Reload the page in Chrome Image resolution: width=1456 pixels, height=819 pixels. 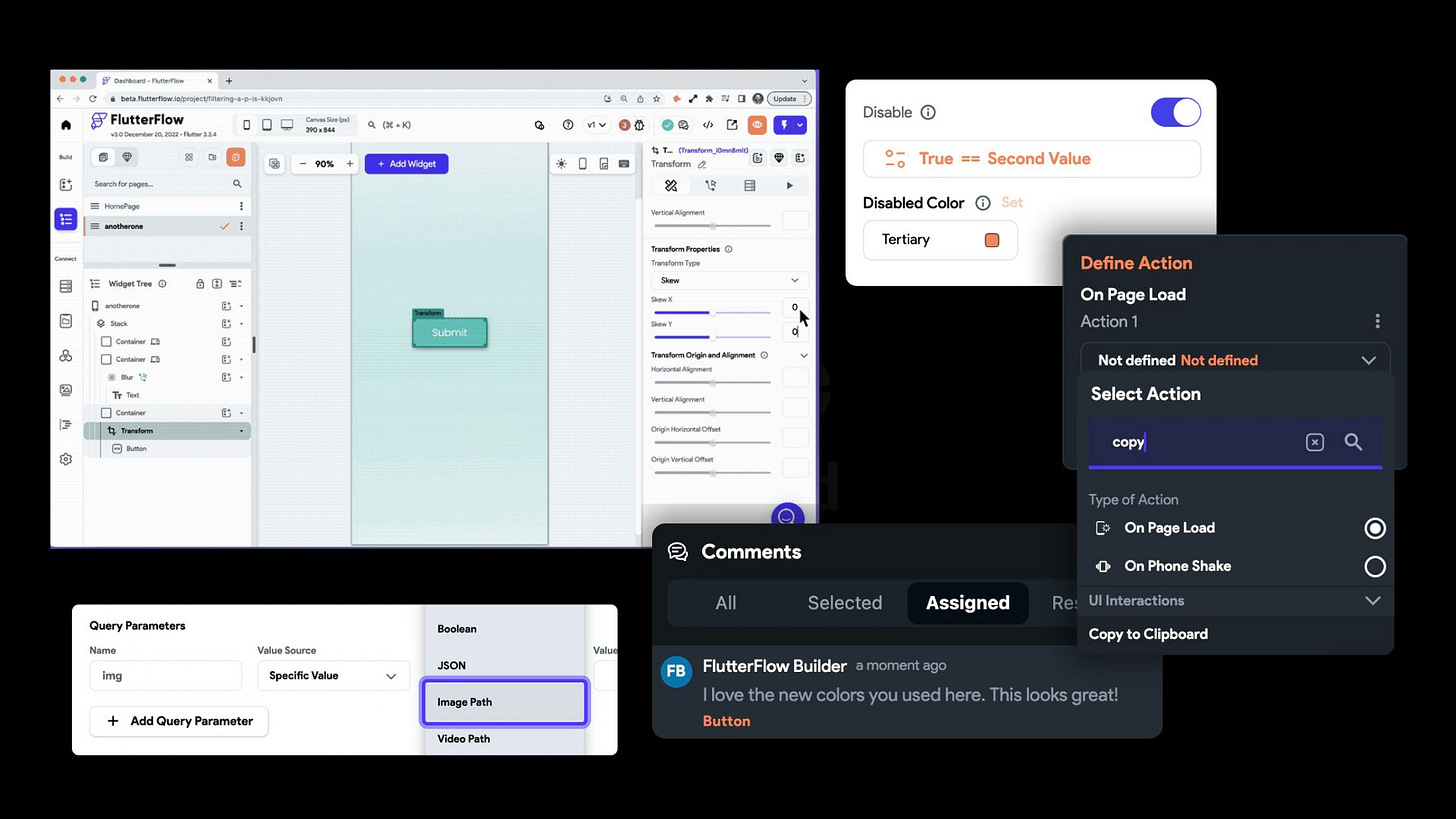point(92,99)
